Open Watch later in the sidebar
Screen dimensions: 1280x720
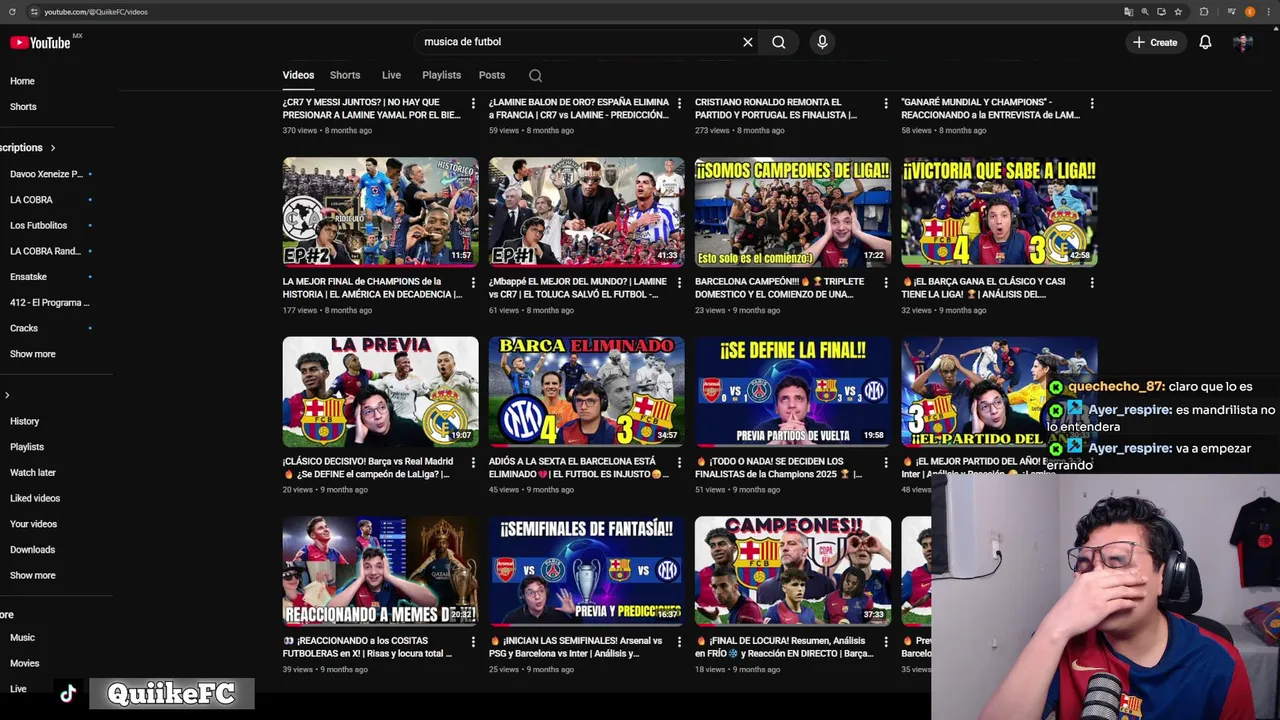[33, 473]
